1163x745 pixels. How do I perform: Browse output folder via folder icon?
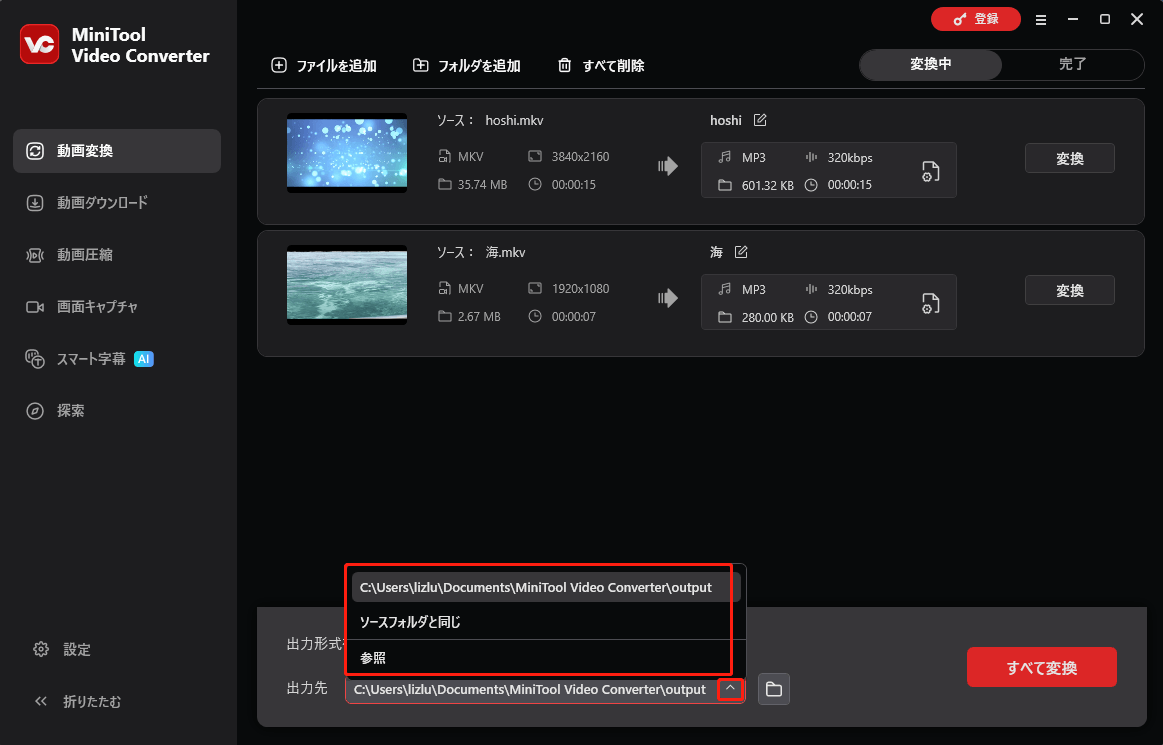[x=773, y=689]
